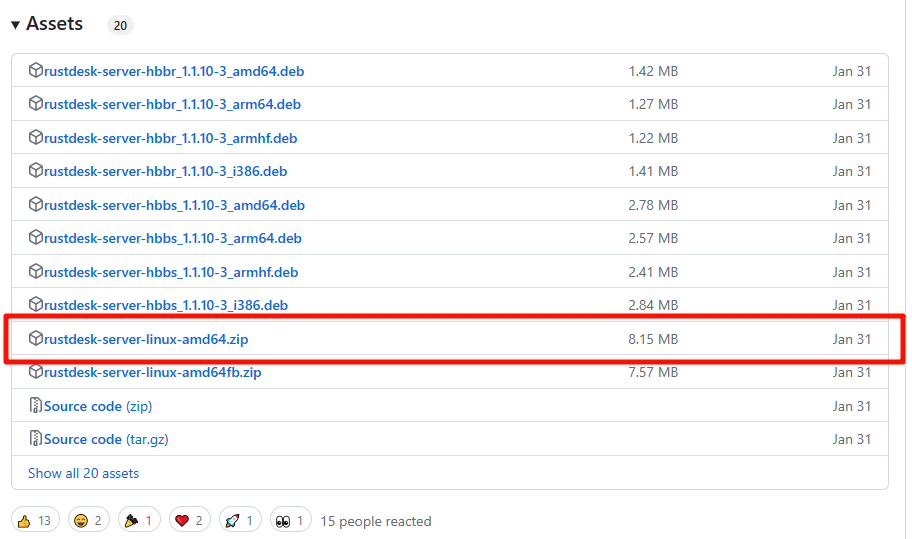The height and width of the screenshot is (539, 912).
Task: Download rustdesk-server-hbbs_1.1.10-3_amd64.deb
Action: (x=174, y=205)
